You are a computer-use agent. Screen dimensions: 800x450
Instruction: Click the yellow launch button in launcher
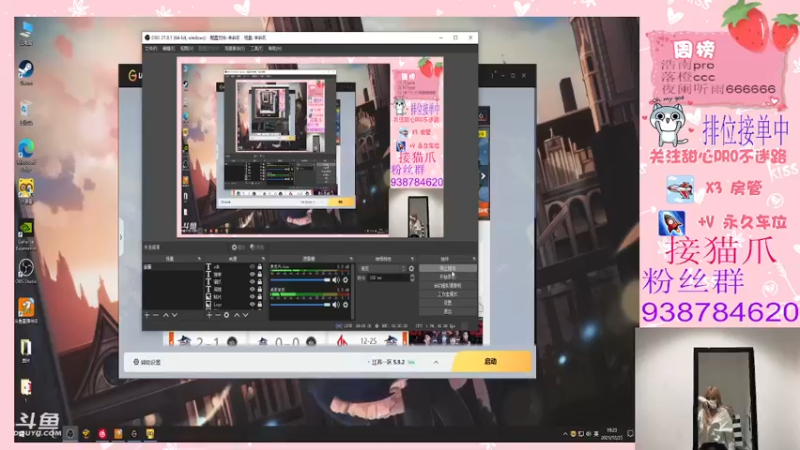point(491,361)
